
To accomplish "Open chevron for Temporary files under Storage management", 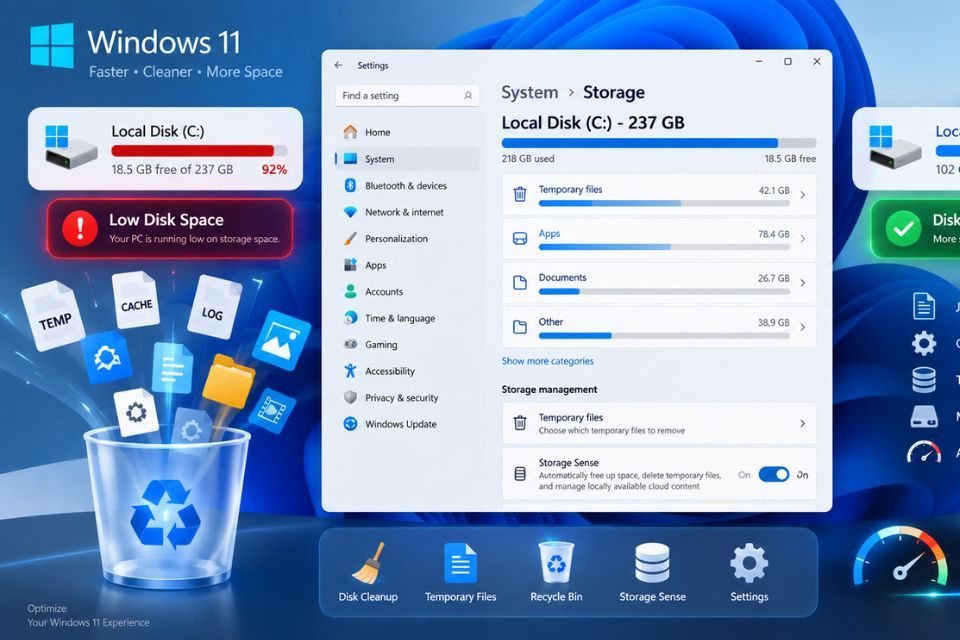I will [x=803, y=423].
